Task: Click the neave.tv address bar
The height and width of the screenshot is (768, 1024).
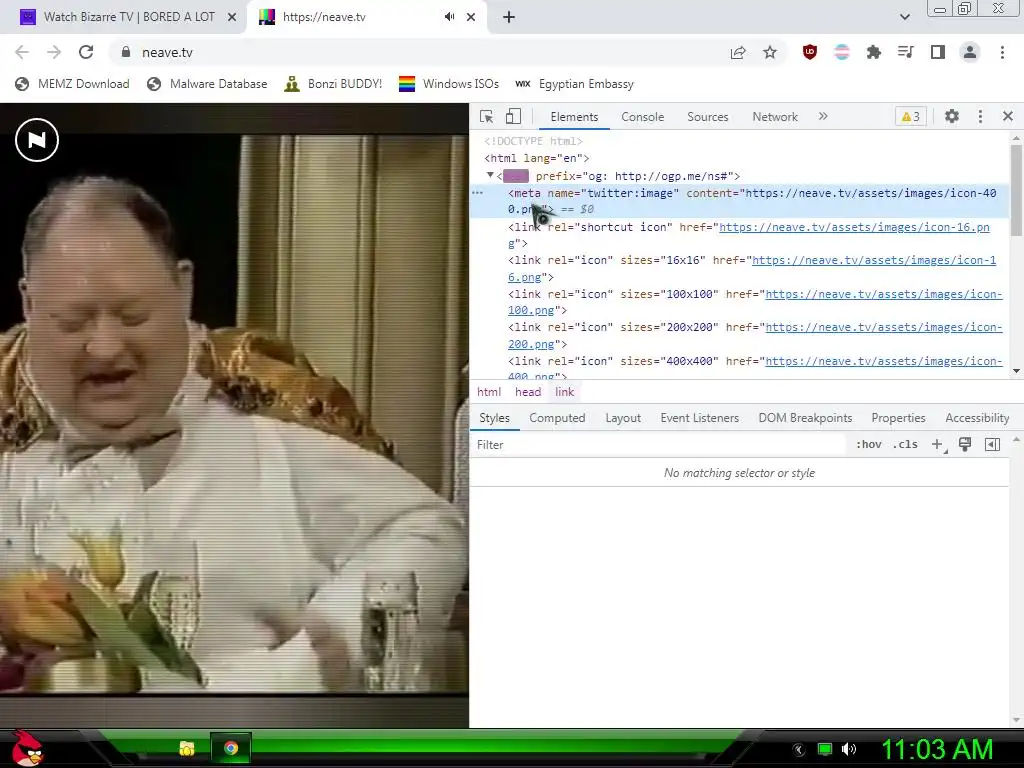Action: pos(418,52)
